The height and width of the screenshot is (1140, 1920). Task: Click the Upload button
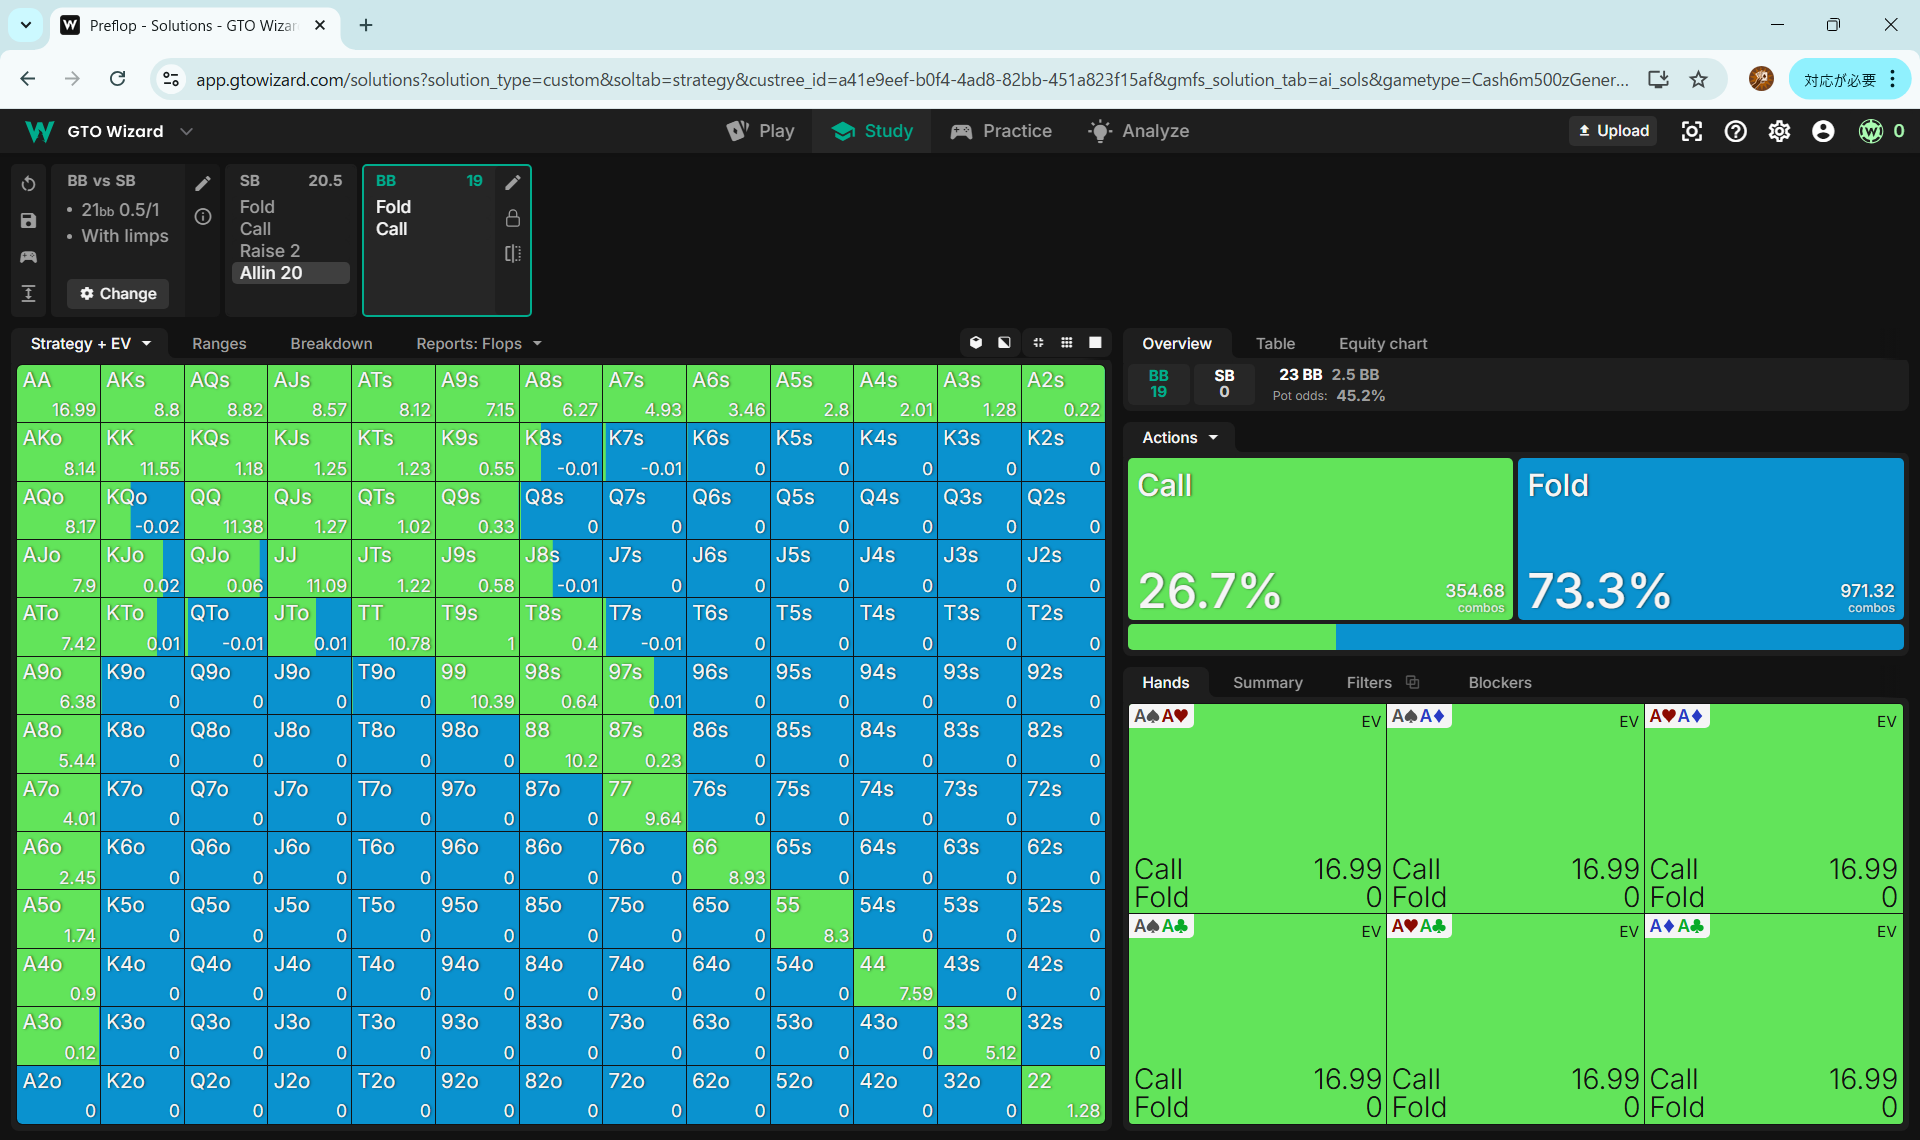pos(1613,131)
